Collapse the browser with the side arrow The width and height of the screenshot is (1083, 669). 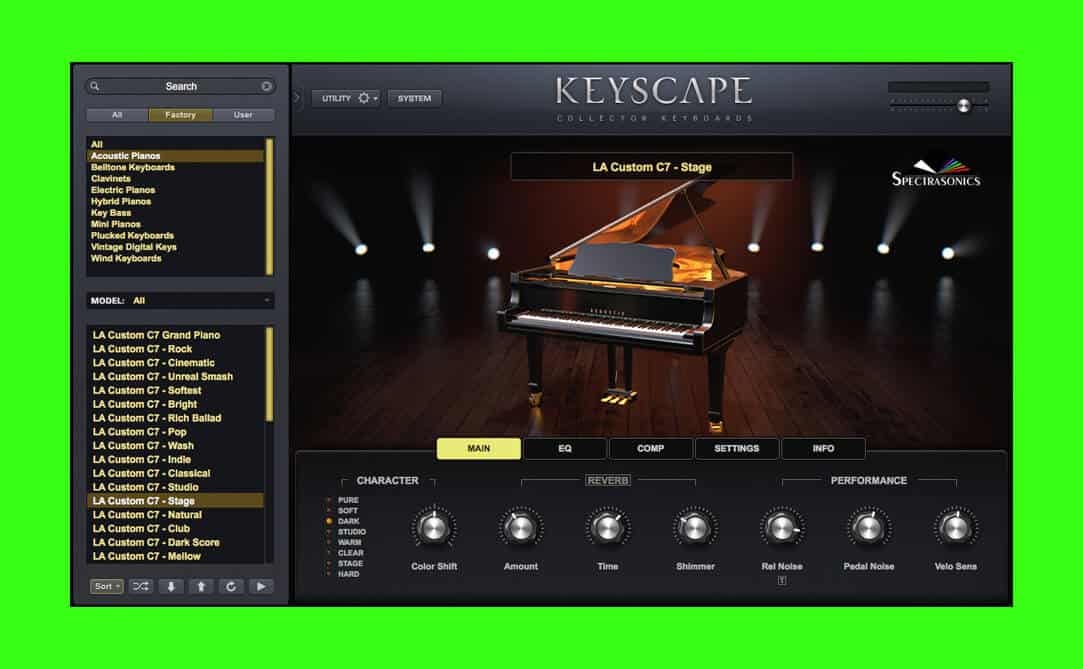click(297, 98)
